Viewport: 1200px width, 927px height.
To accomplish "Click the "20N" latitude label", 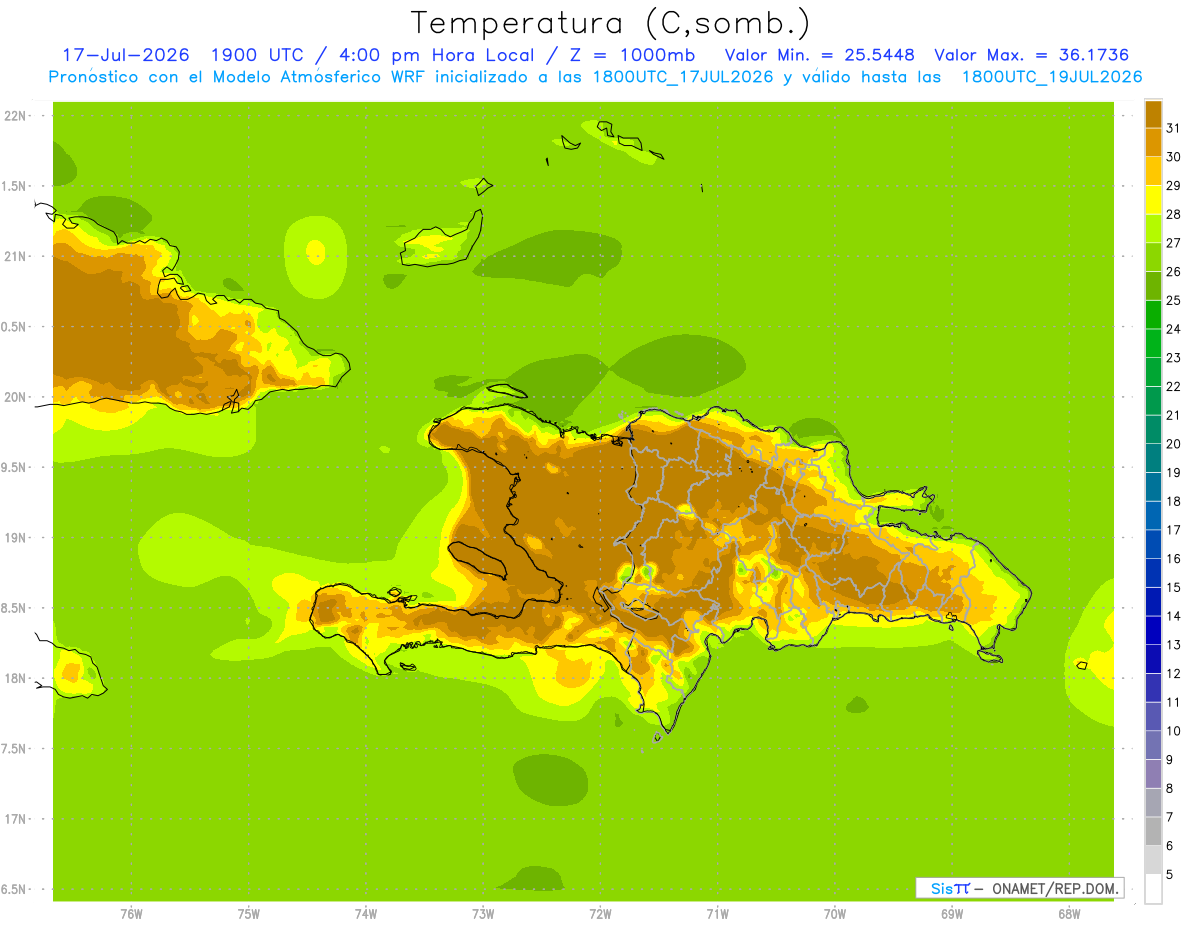I will pyautogui.click(x=15, y=397).
